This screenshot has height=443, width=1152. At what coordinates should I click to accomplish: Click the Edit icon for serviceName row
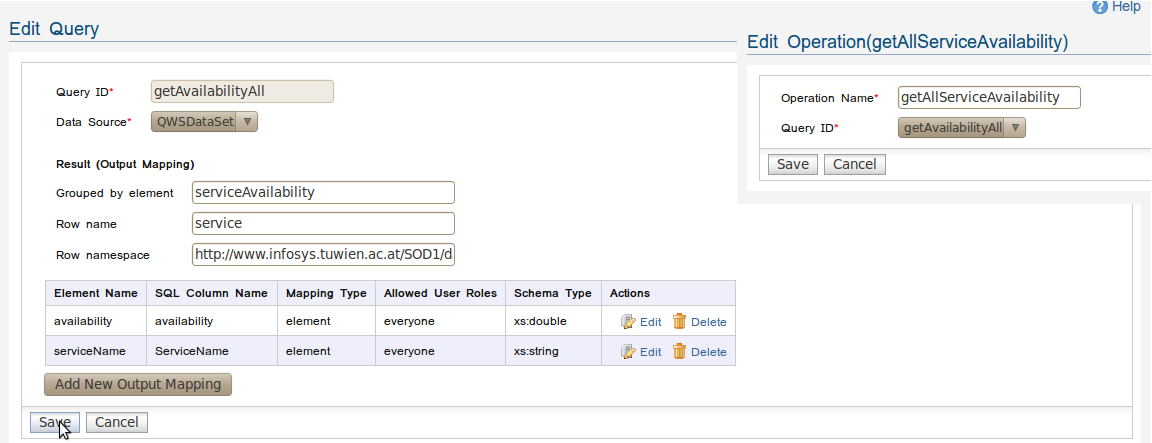click(x=627, y=352)
